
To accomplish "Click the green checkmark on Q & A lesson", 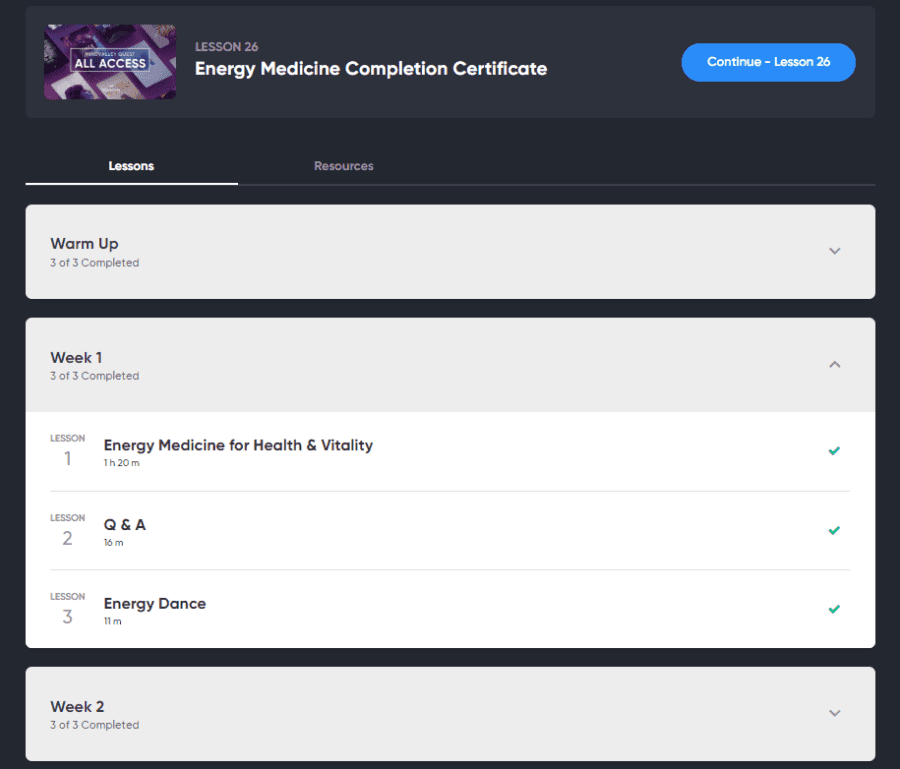I will 834,530.
